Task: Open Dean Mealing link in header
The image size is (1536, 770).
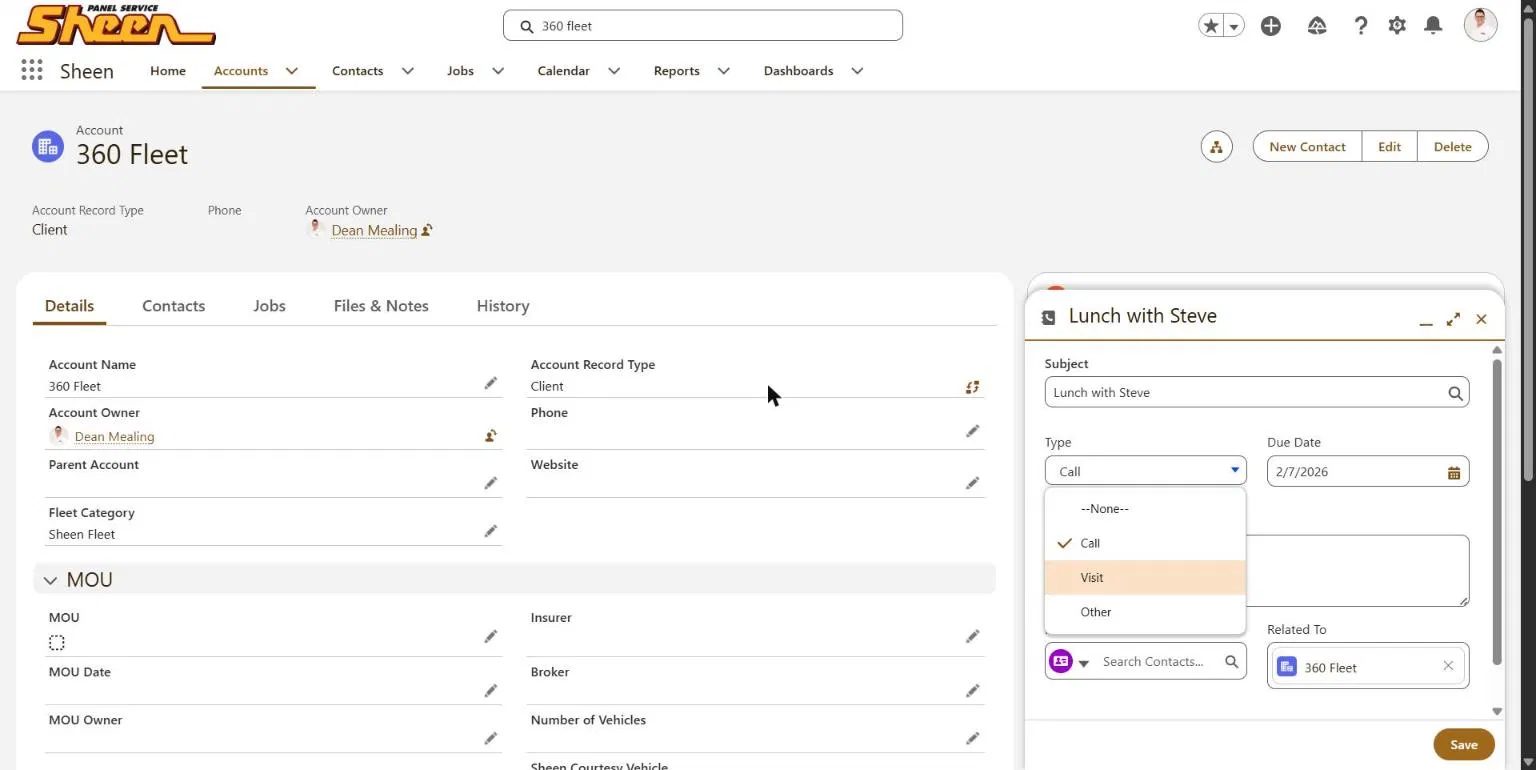Action: tap(374, 230)
